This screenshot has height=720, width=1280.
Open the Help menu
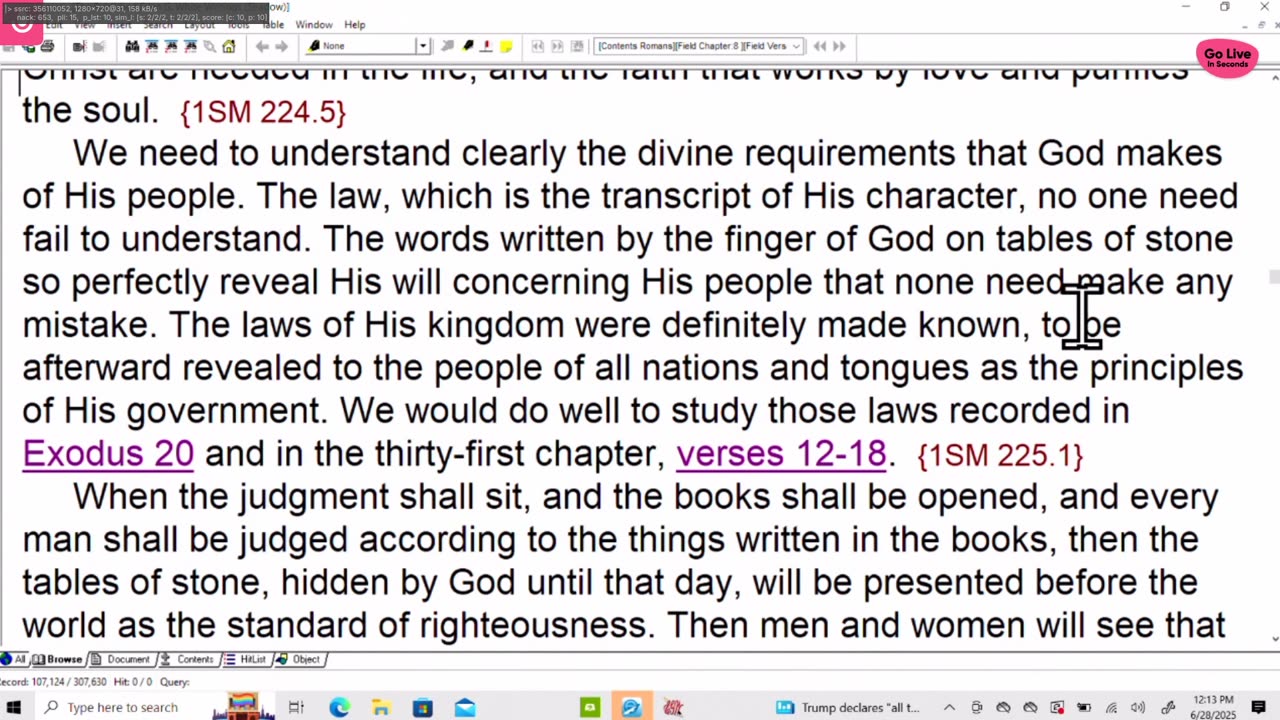click(355, 24)
